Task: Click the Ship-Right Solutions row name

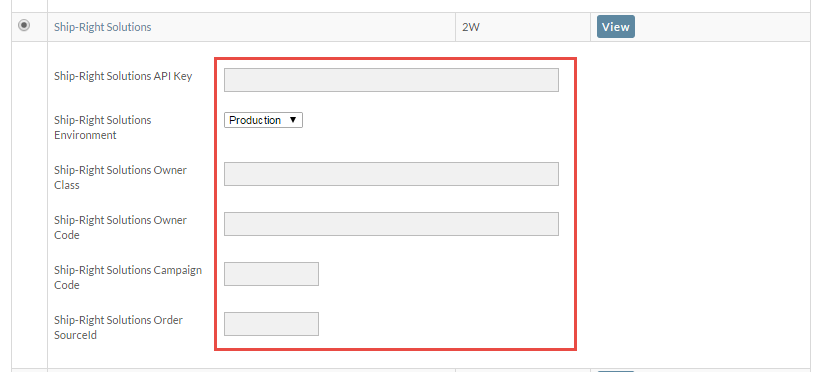Action: 103,27
